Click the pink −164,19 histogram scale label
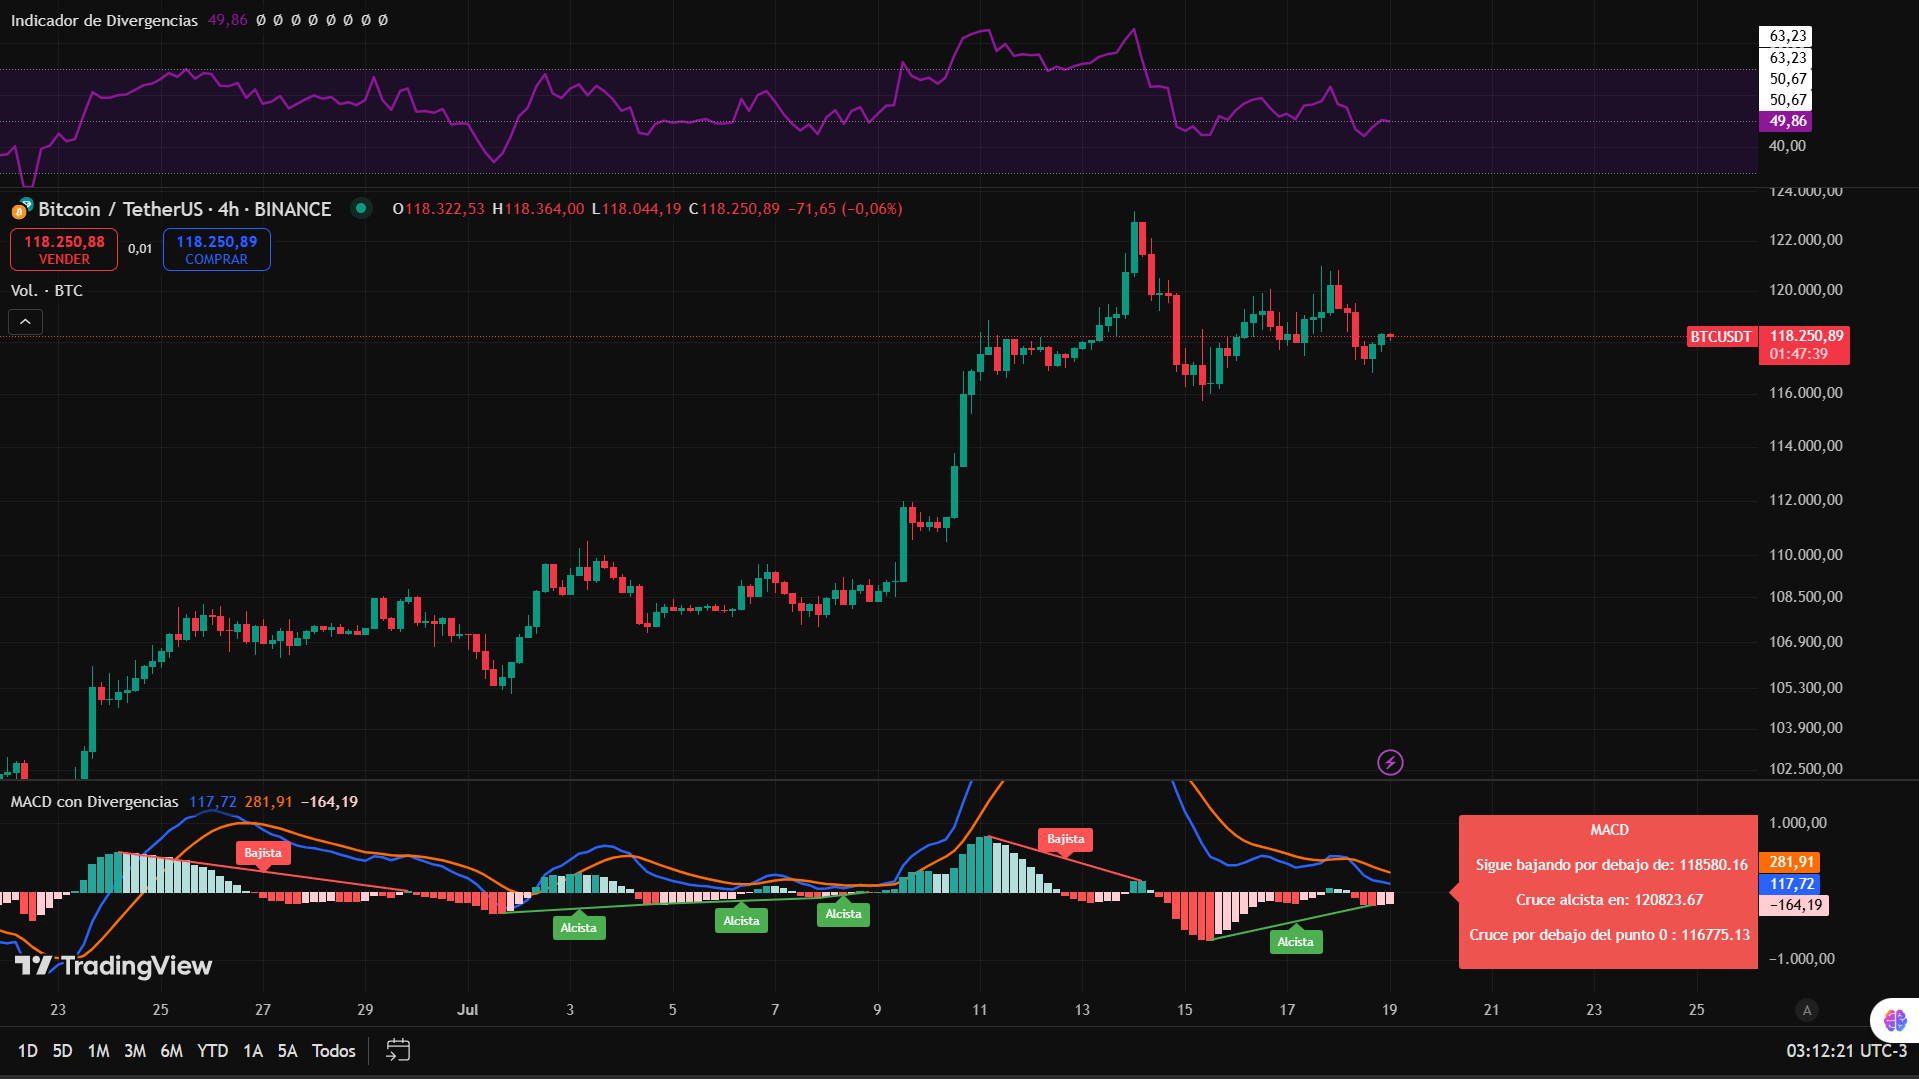The height and width of the screenshot is (1079, 1919). pos(1794,905)
